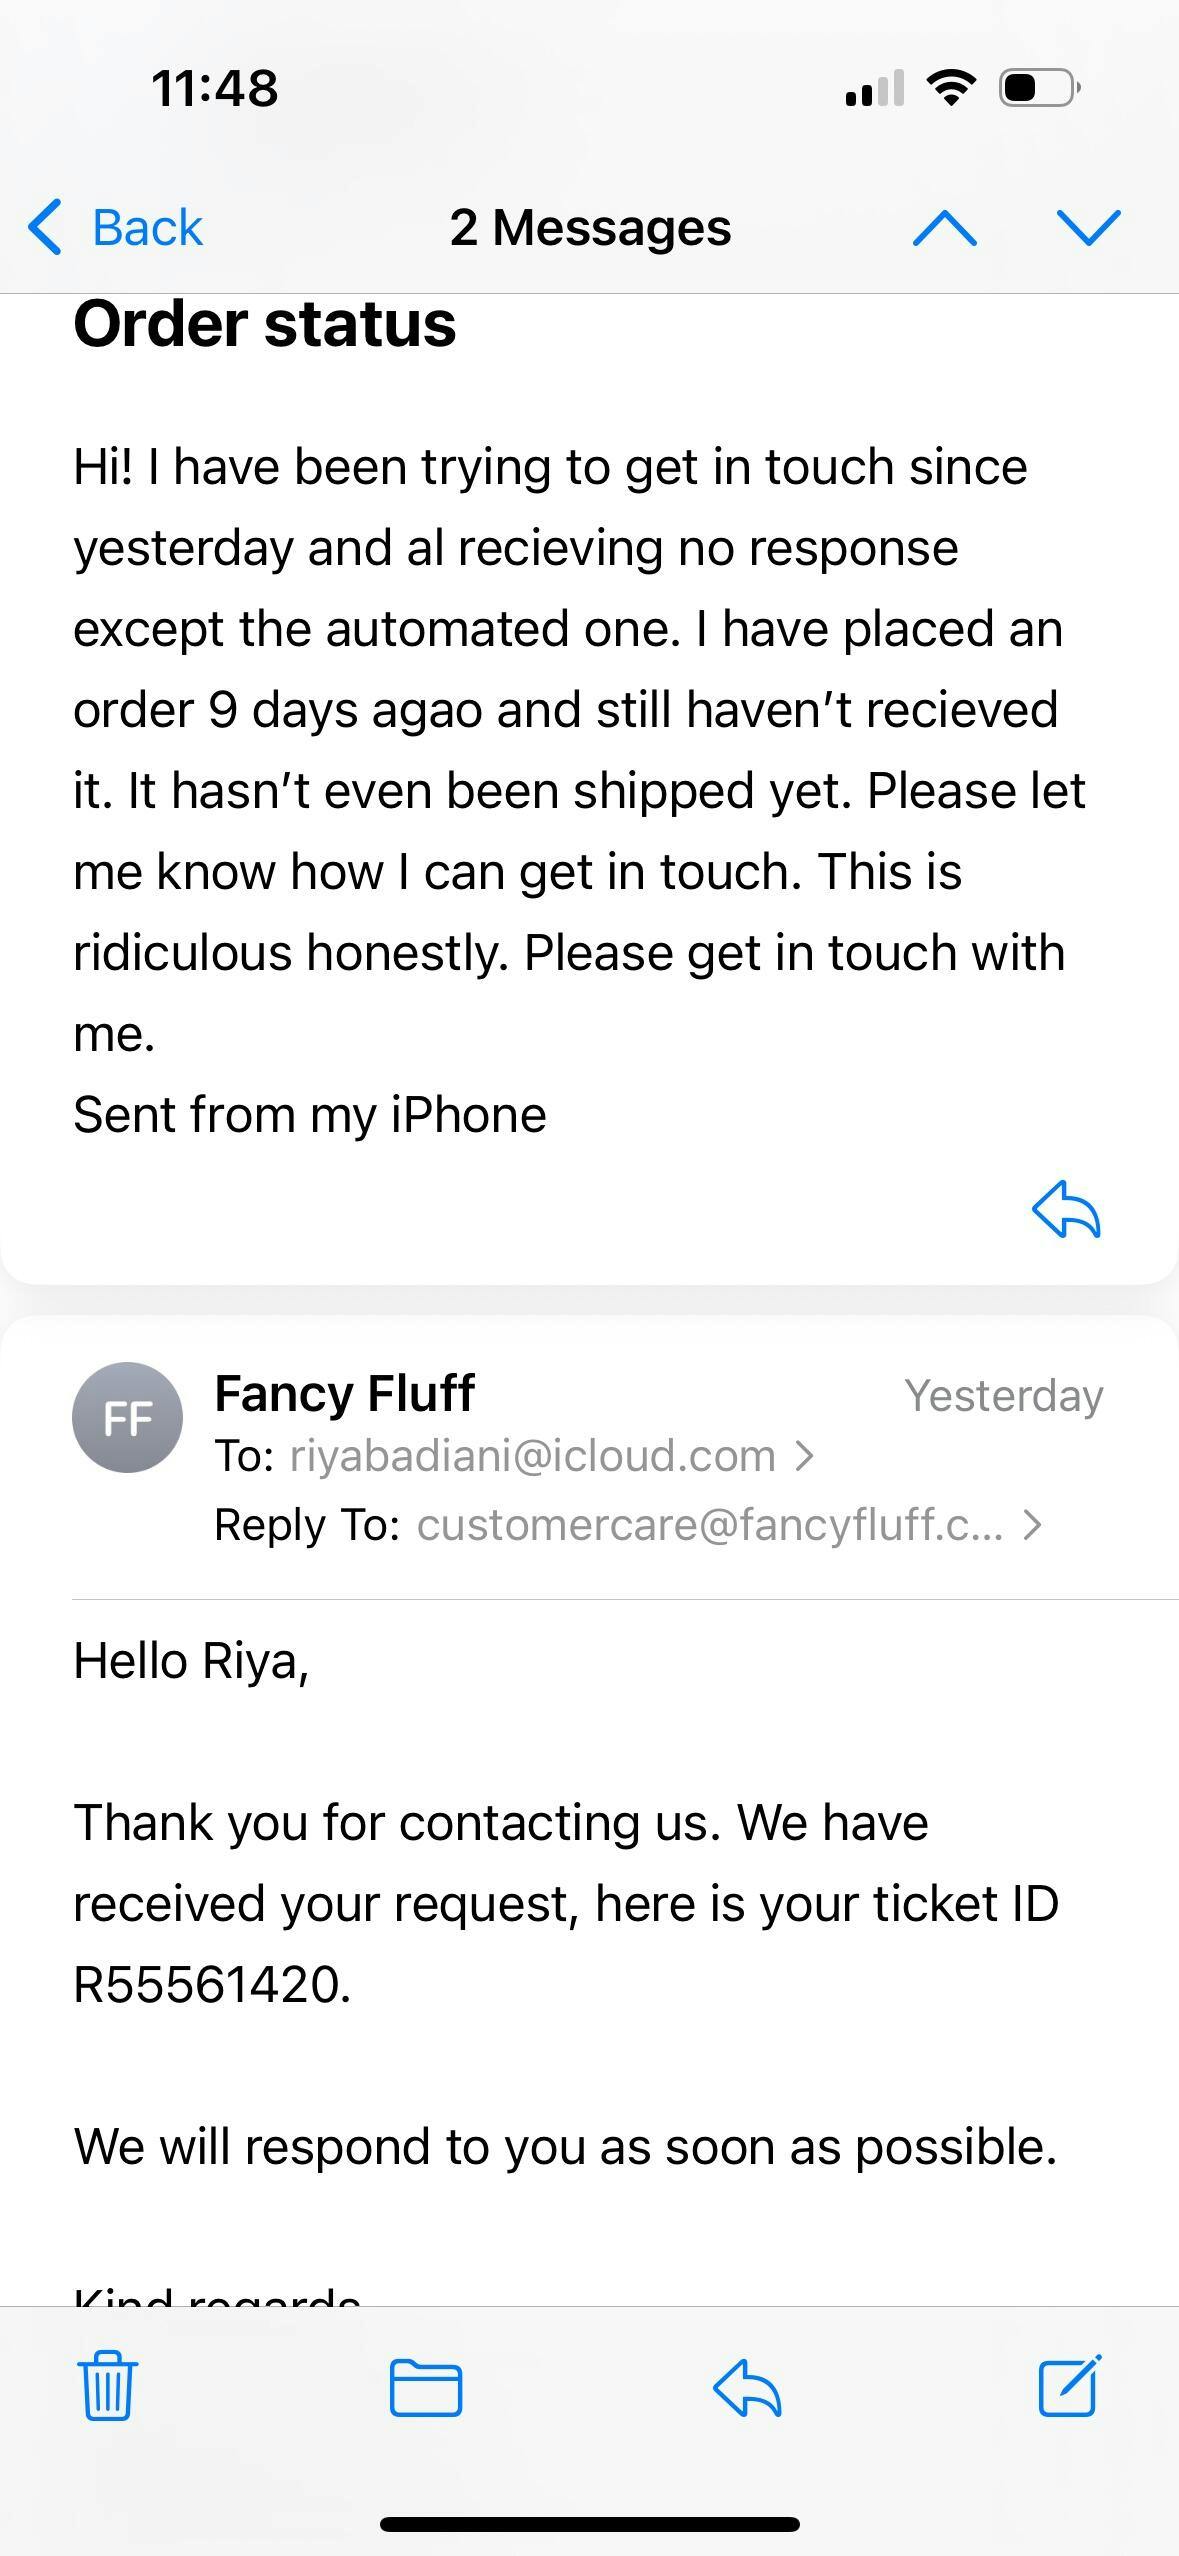1179x2556 pixels.
Task: Go to previous message with up arrow
Action: click(x=945, y=228)
